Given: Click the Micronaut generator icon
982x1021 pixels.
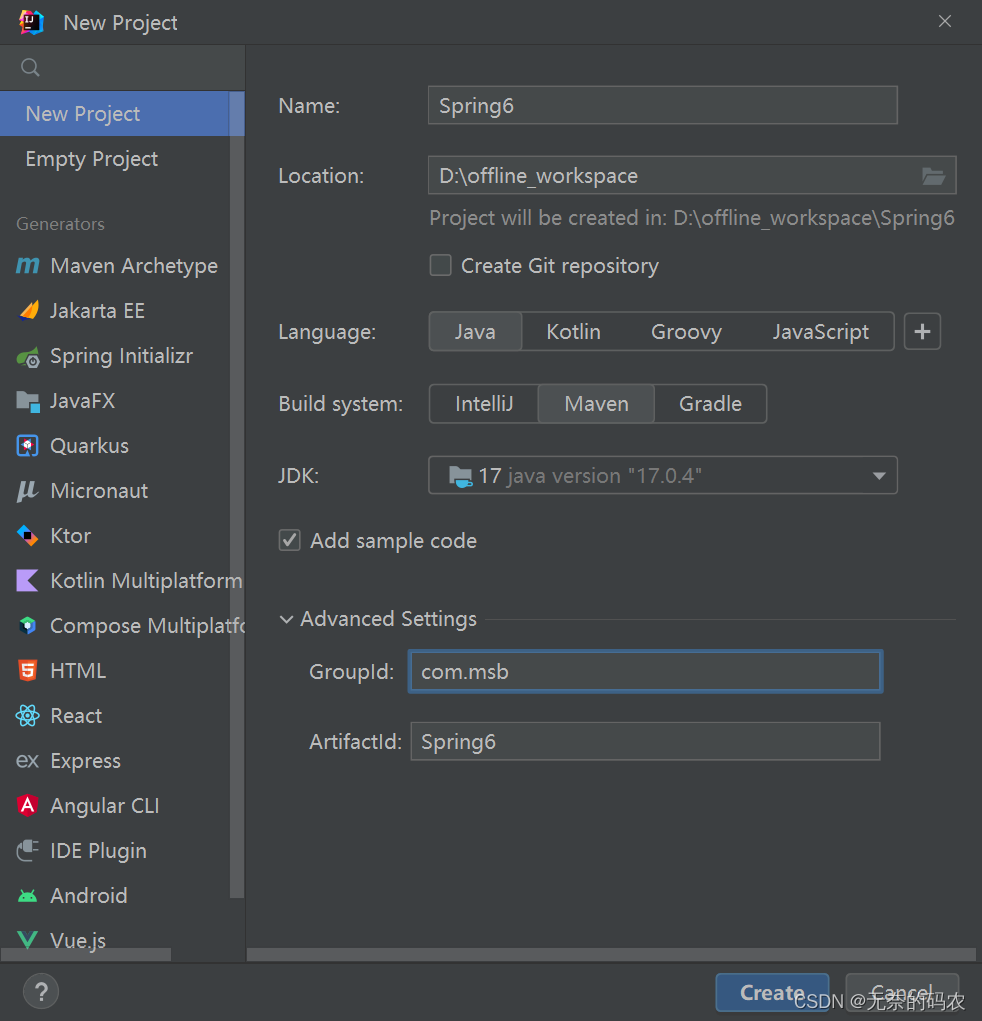Looking at the screenshot, I should click(x=27, y=491).
